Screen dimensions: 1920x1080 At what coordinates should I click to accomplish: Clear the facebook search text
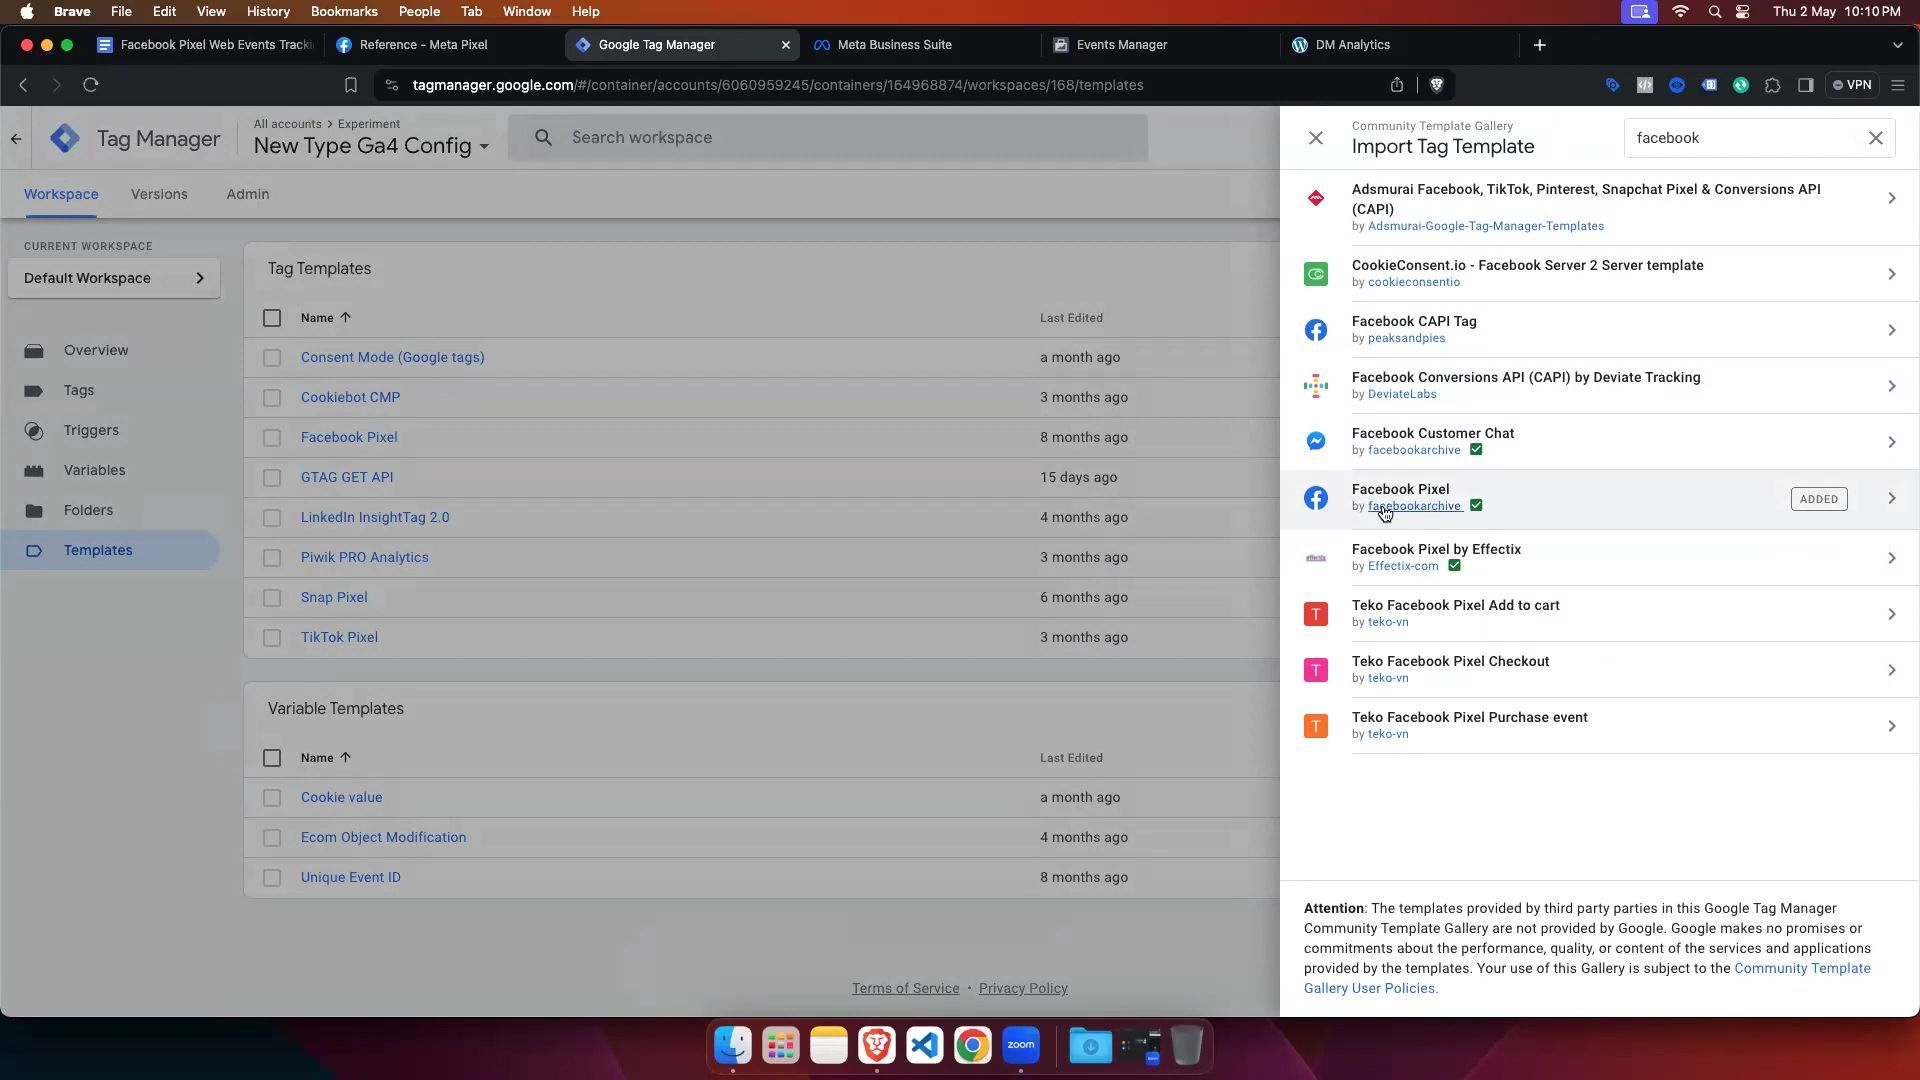(1876, 138)
